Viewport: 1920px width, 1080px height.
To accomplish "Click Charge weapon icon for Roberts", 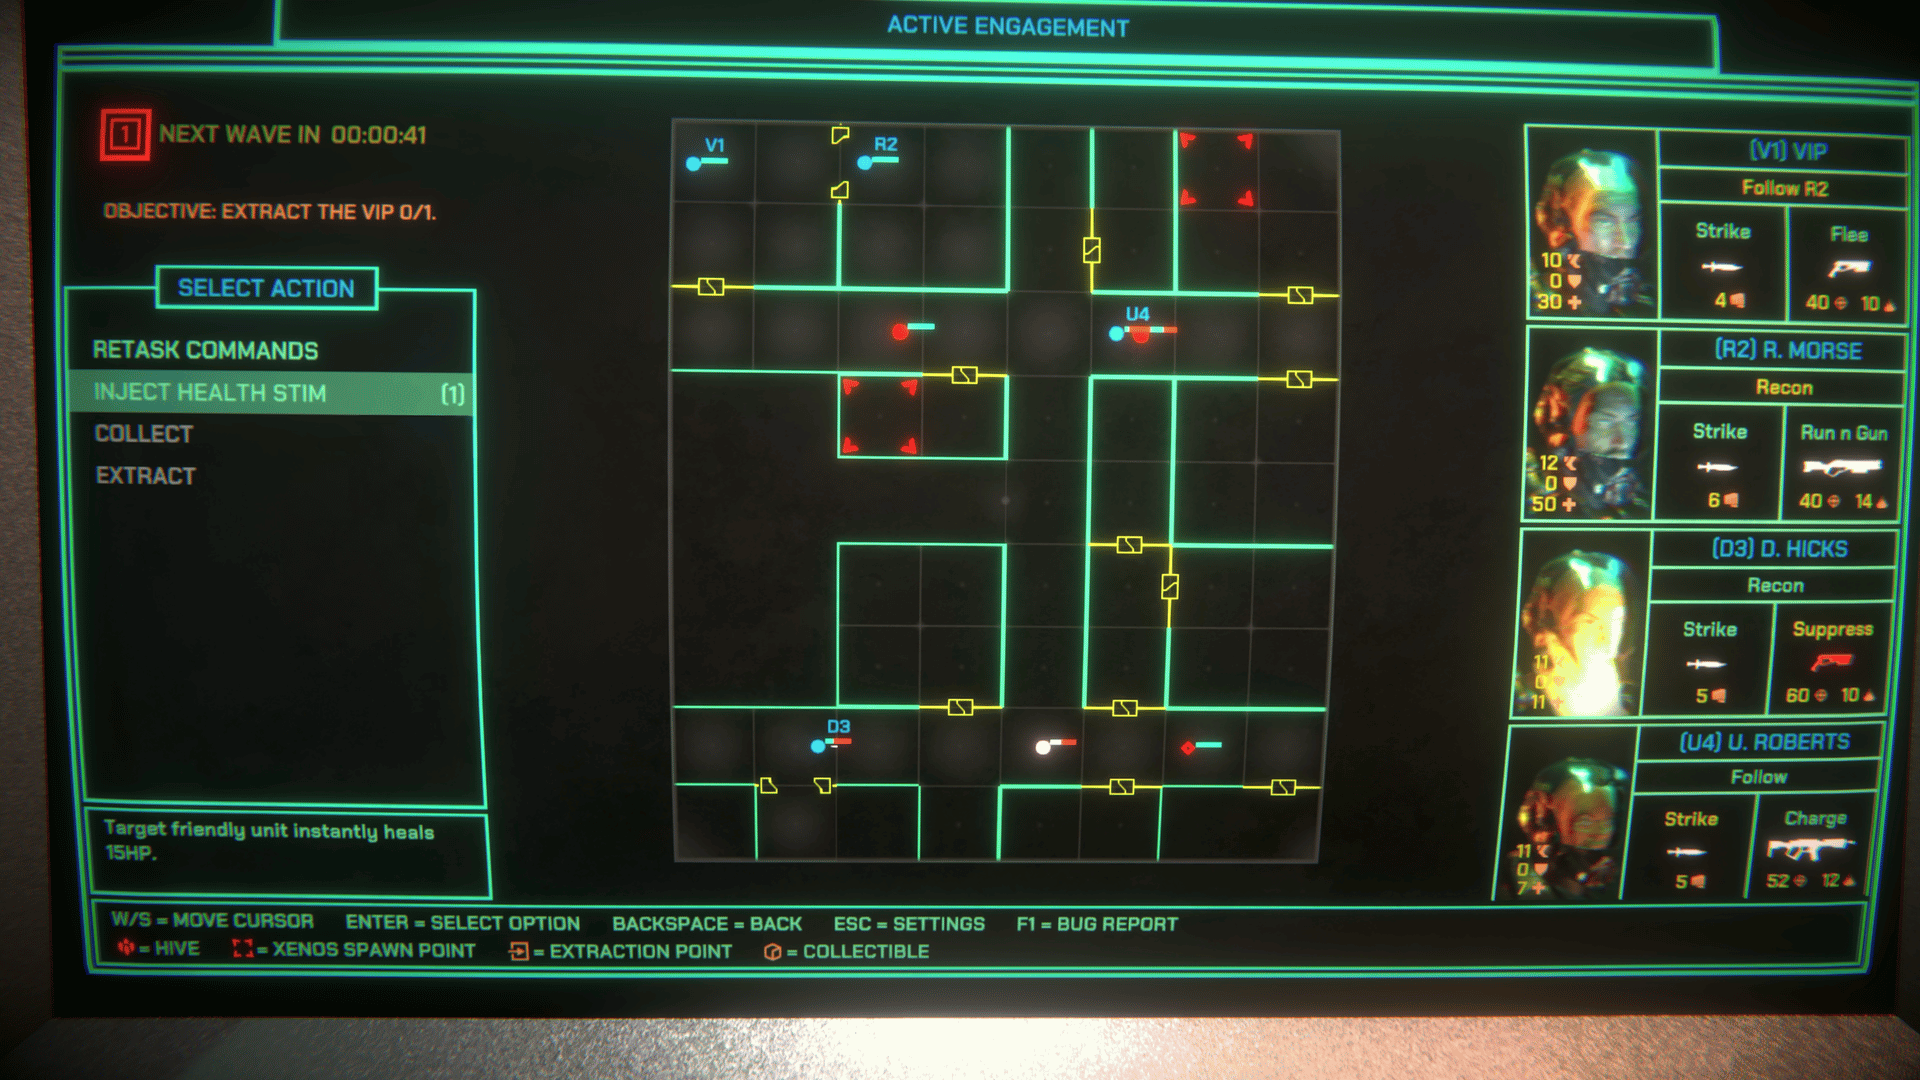I will (x=1809, y=849).
